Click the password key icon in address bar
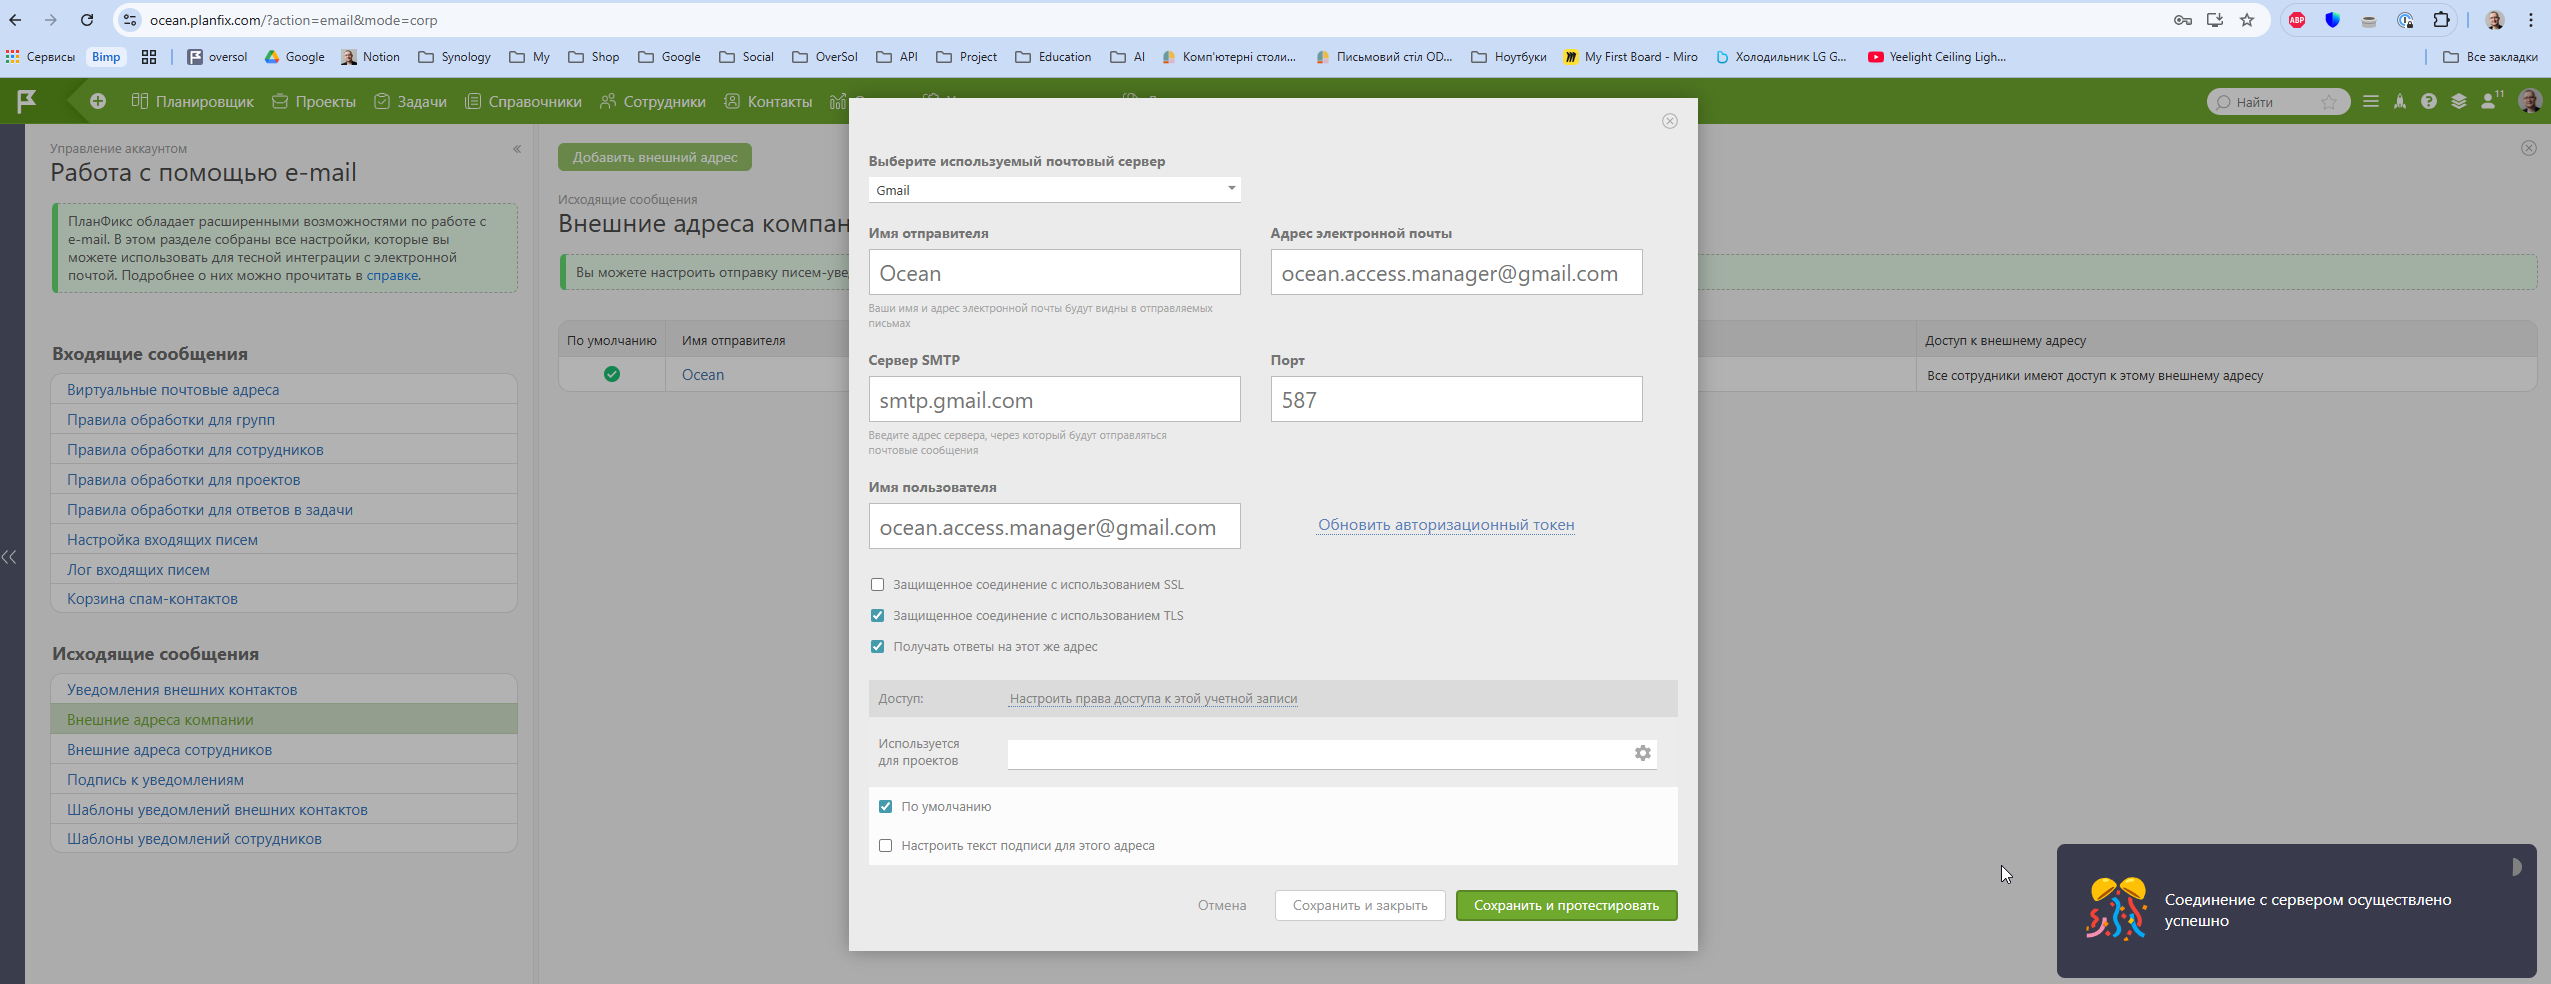Viewport: 2551px width, 984px height. pyautogui.click(x=2183, y=20)
